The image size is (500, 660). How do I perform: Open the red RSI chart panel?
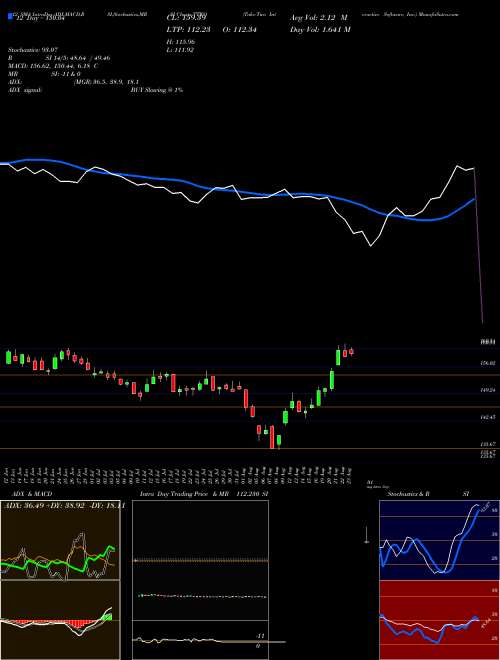coord(439,620)
